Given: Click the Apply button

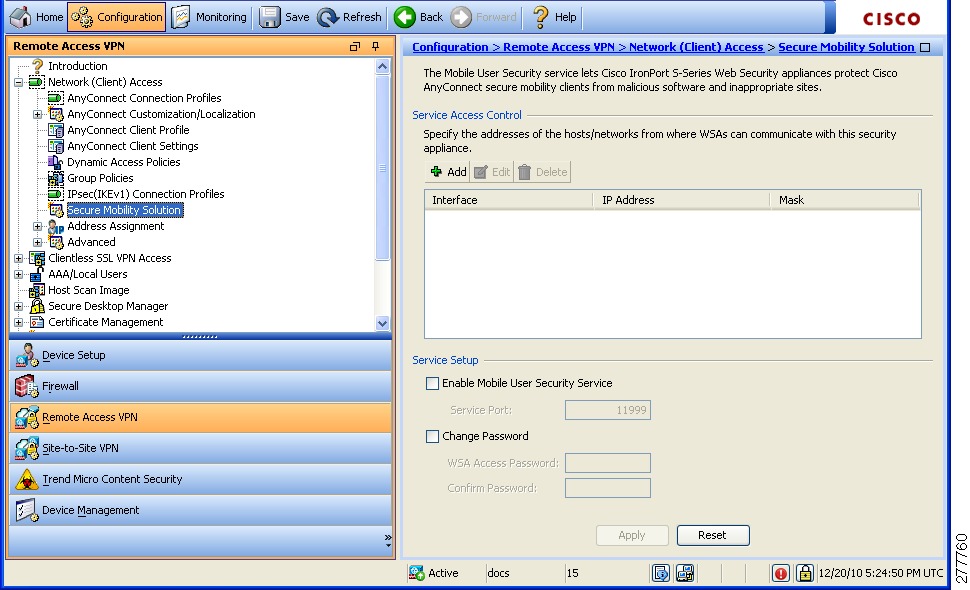Looking at the screenshot, I should [632, 536].
